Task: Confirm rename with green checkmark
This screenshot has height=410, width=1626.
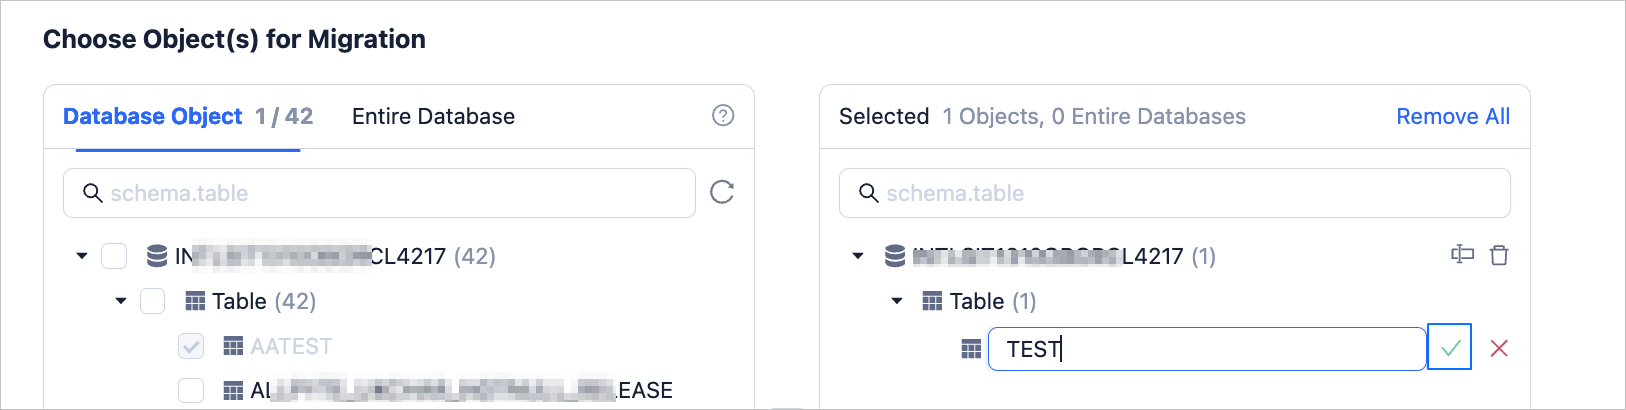Action: point(1450,348)
